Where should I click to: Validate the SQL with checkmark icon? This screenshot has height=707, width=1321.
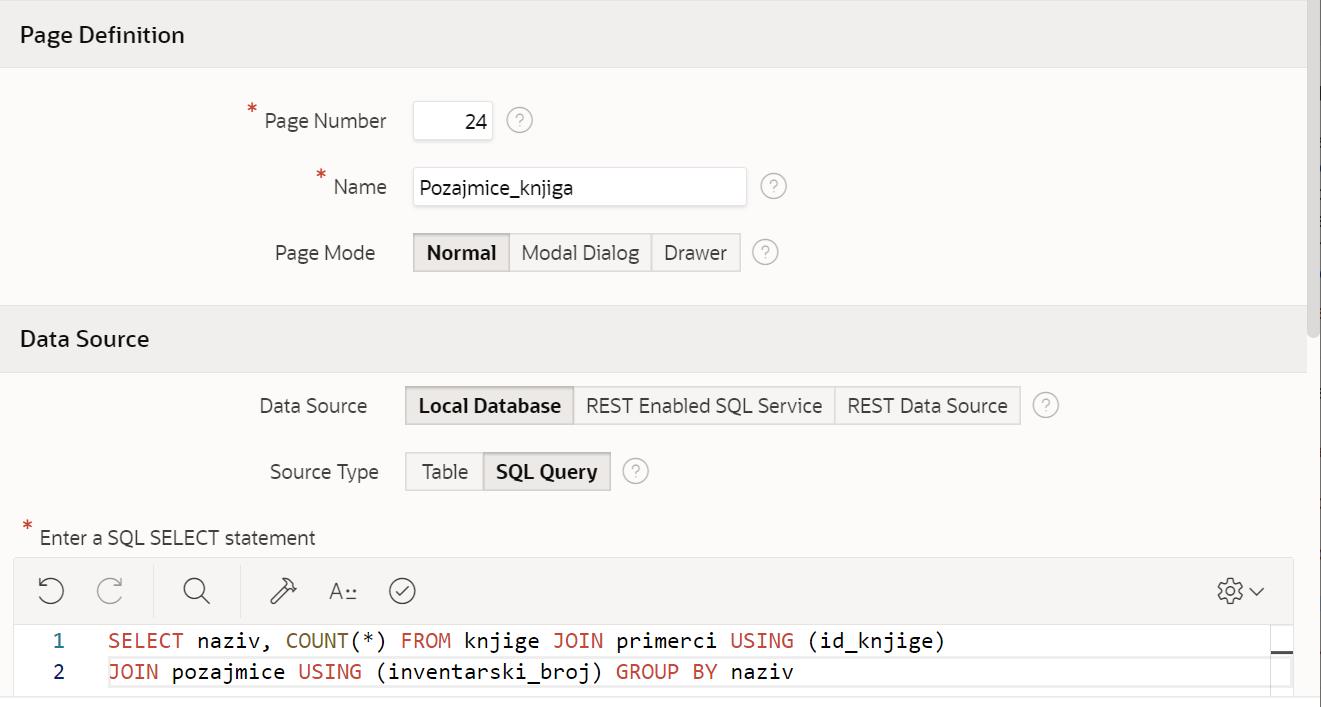click(x=402, y=591)
